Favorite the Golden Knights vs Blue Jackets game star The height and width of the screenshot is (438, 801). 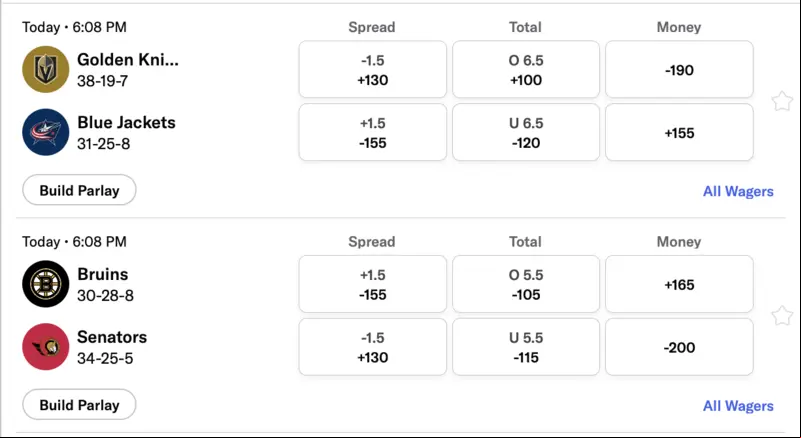pyautogui.click(x=782, y=101)
